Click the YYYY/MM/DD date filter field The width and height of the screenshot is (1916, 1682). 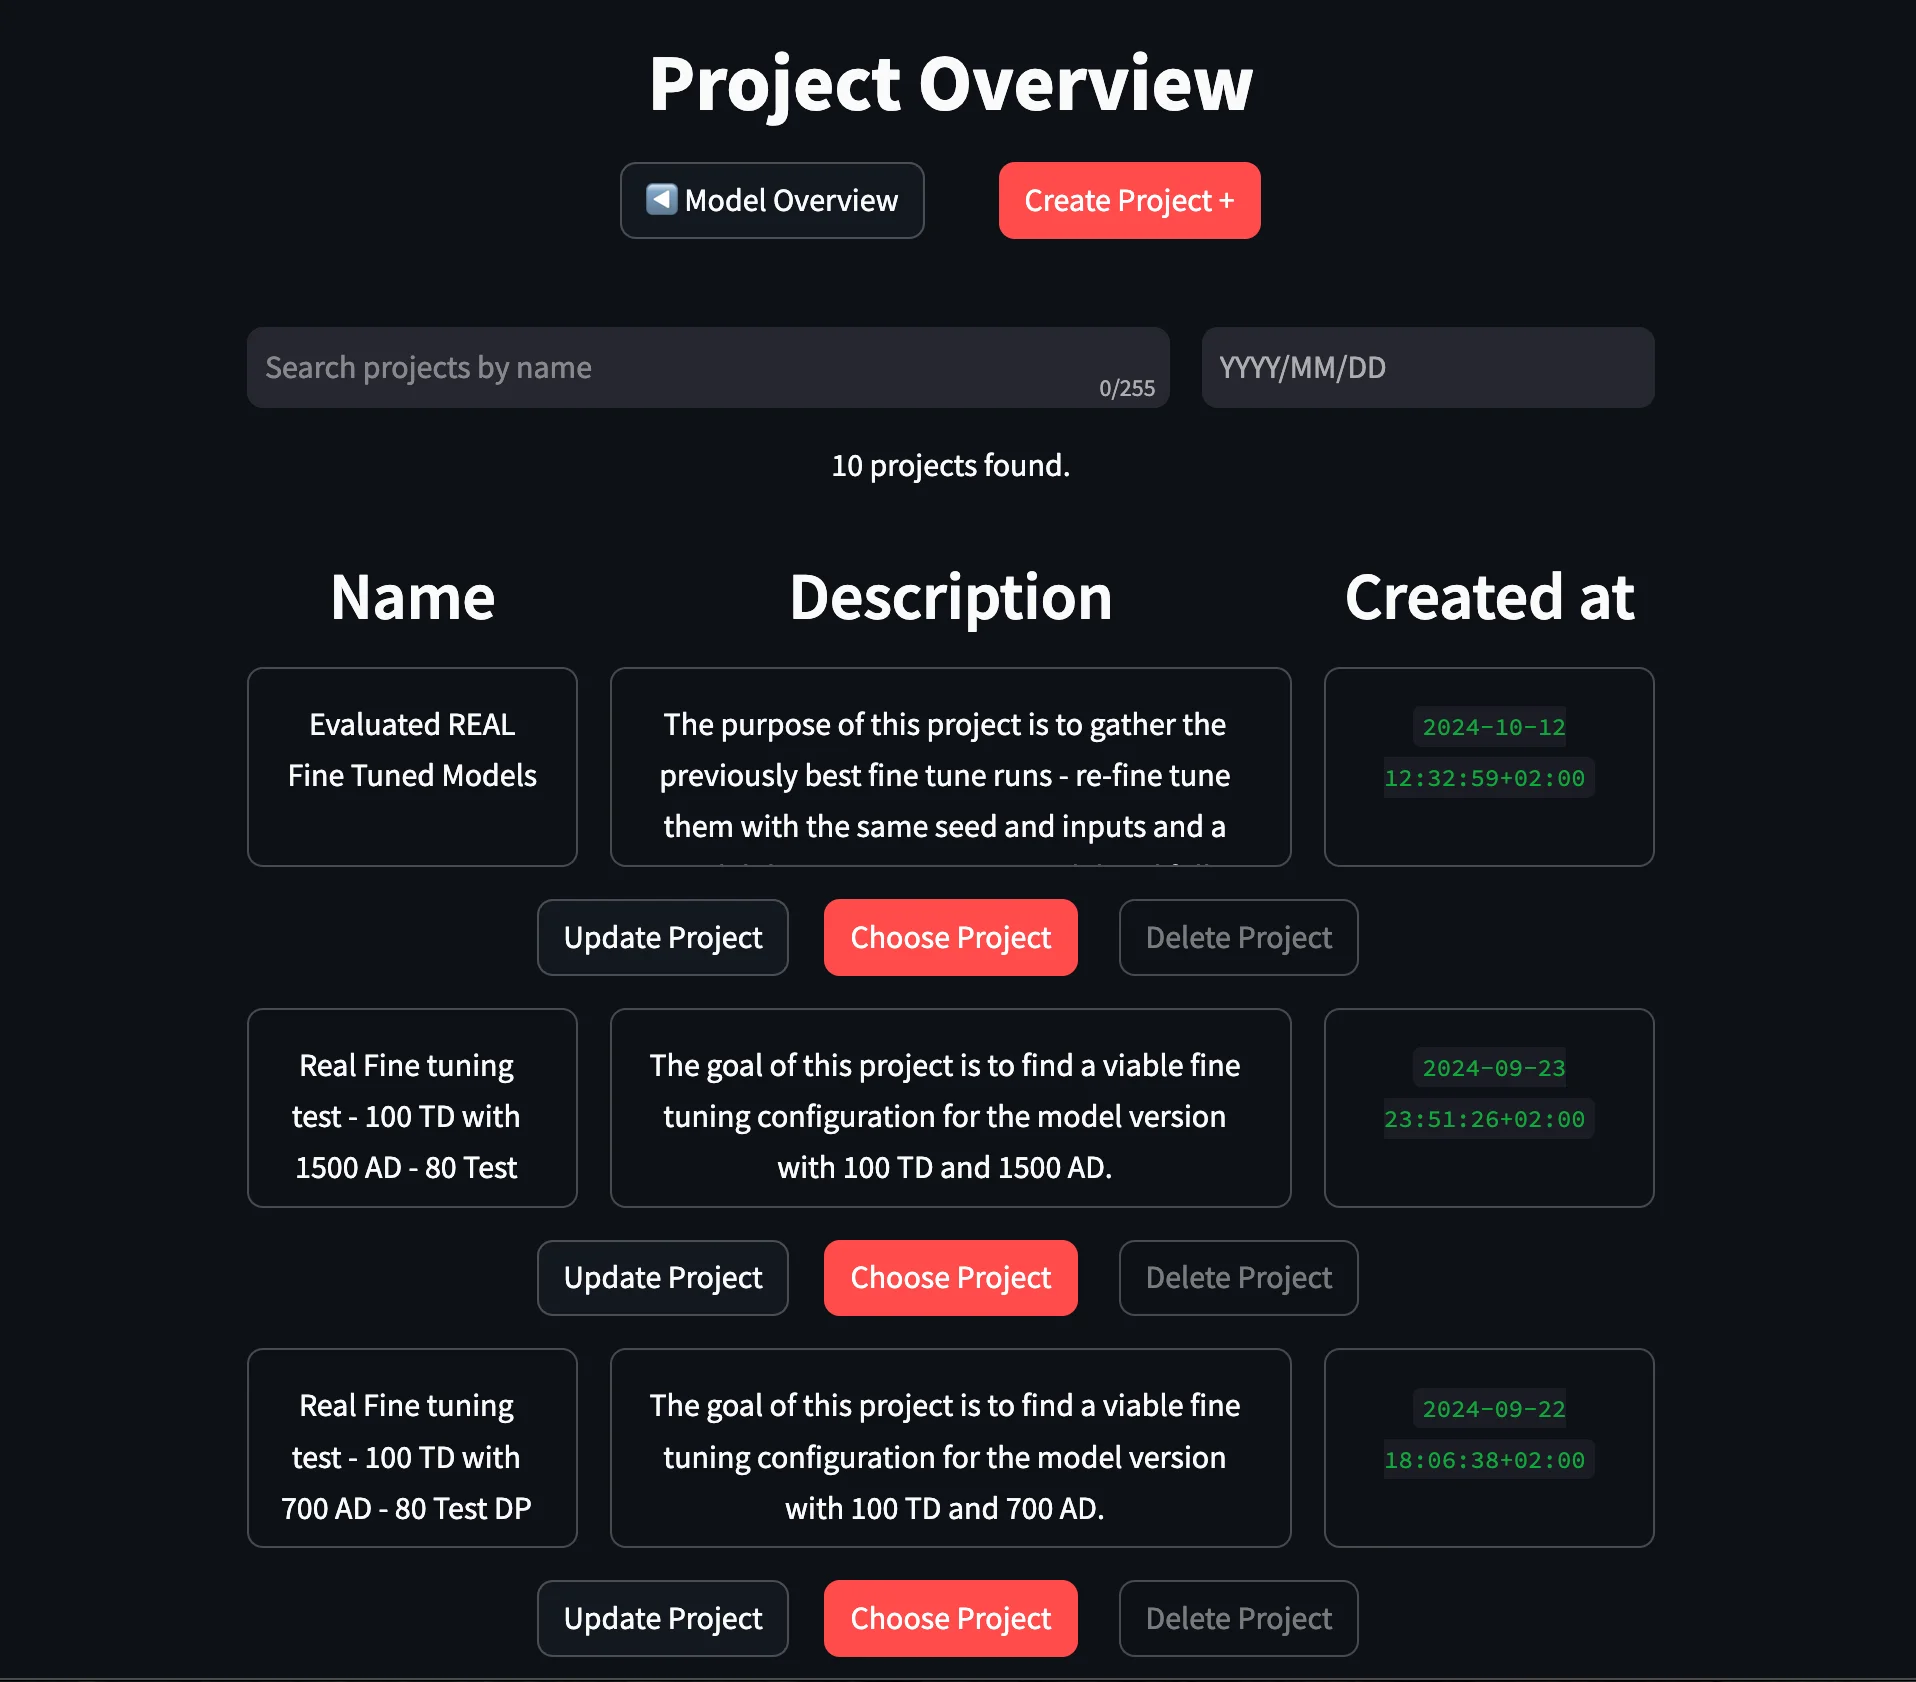tap(1427, 367)
